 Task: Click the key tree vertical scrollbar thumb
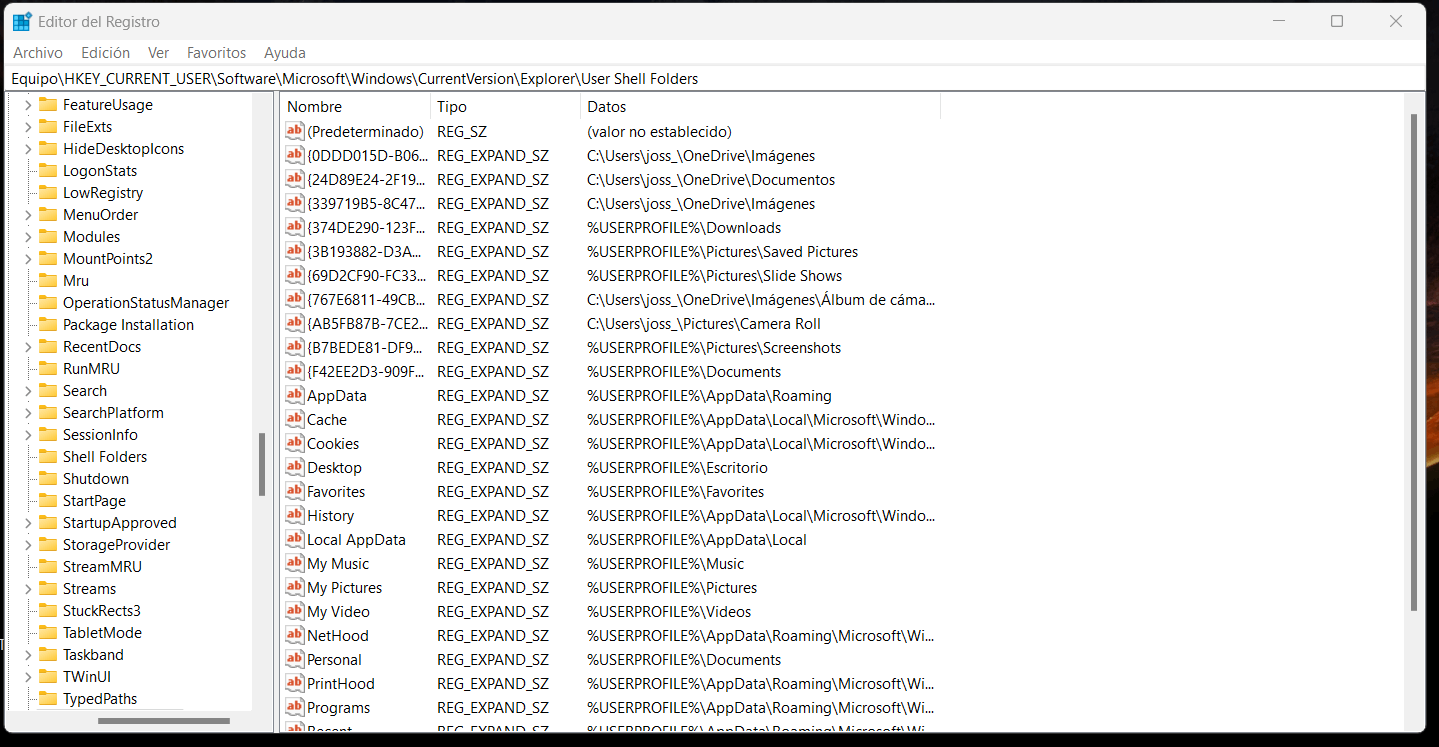(x=262, y=464)
